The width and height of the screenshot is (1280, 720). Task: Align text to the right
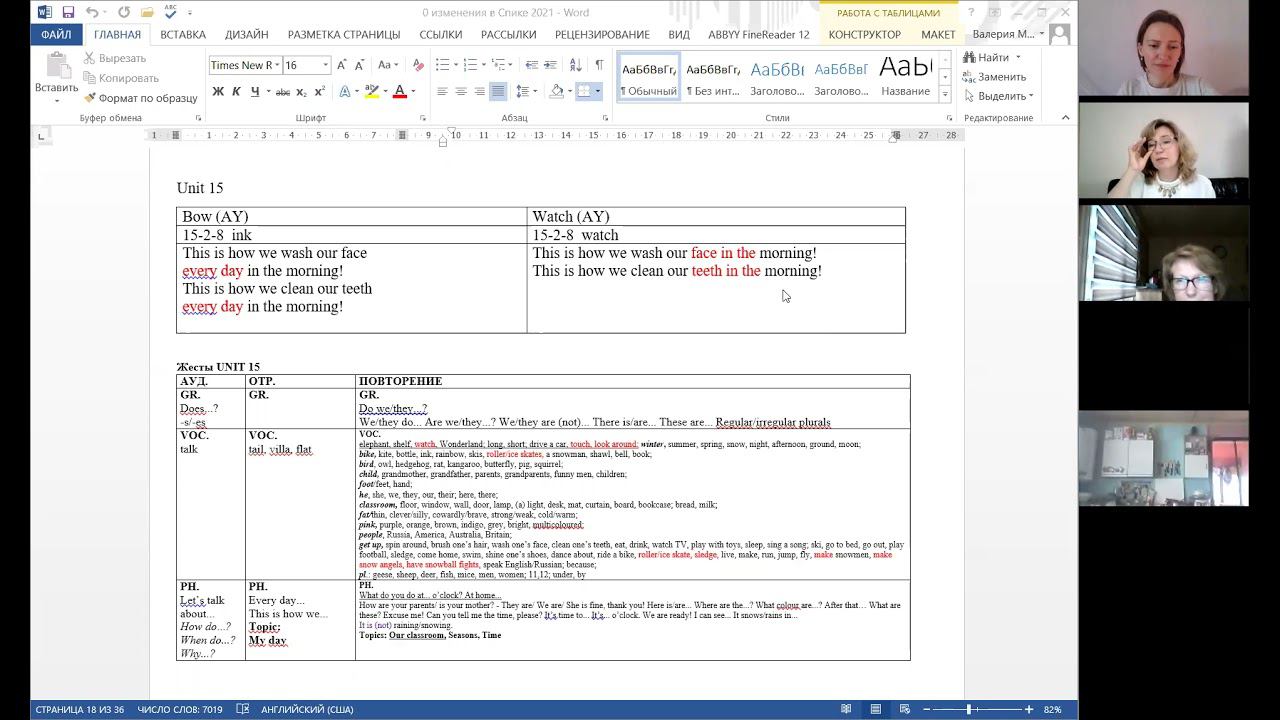479,92
